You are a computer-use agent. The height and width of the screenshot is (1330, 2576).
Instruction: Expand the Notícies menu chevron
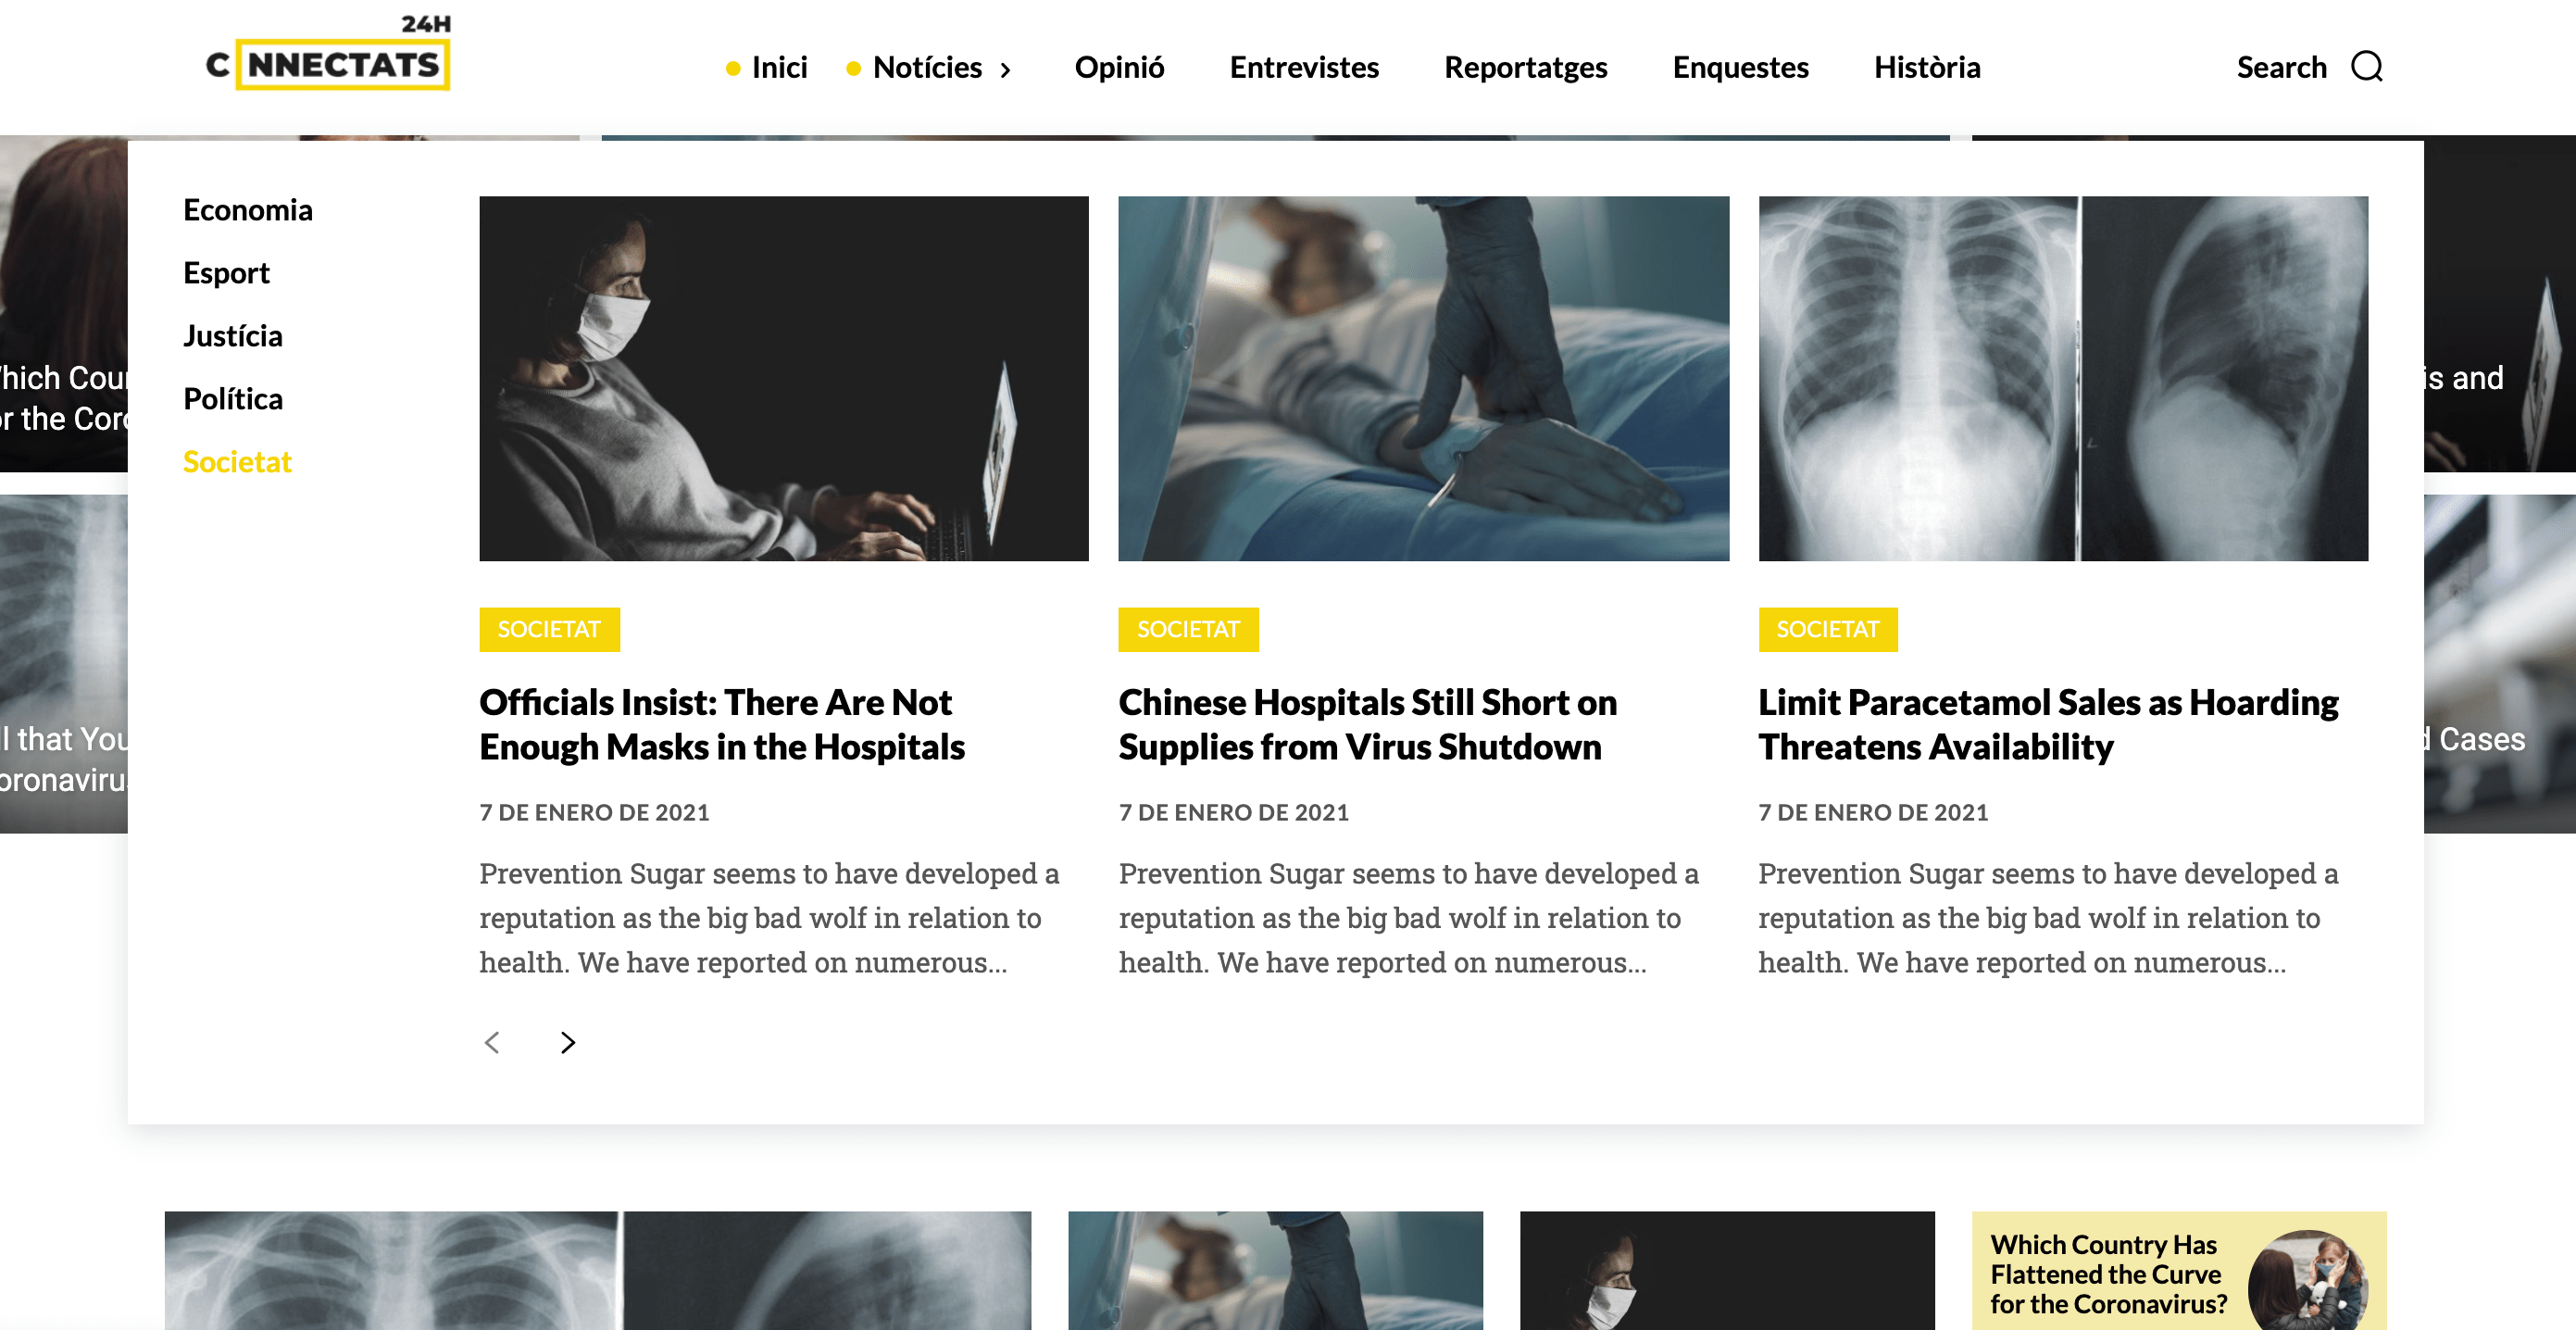tap(1006, 69)
